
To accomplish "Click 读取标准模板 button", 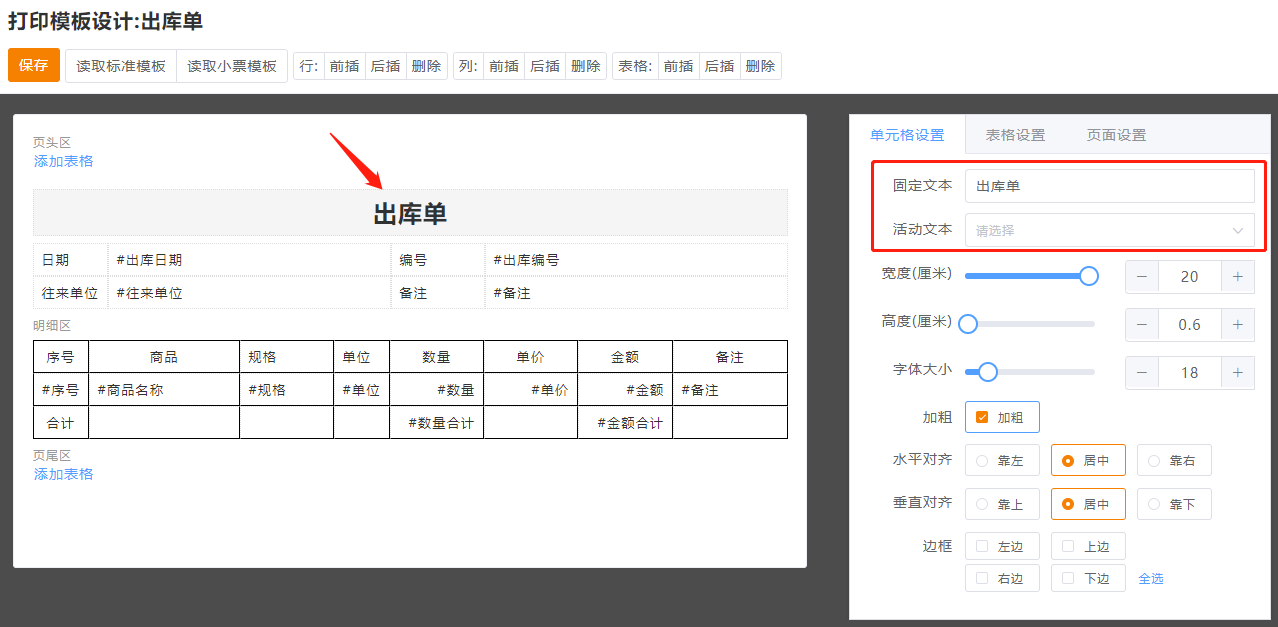I will point(121,66).
